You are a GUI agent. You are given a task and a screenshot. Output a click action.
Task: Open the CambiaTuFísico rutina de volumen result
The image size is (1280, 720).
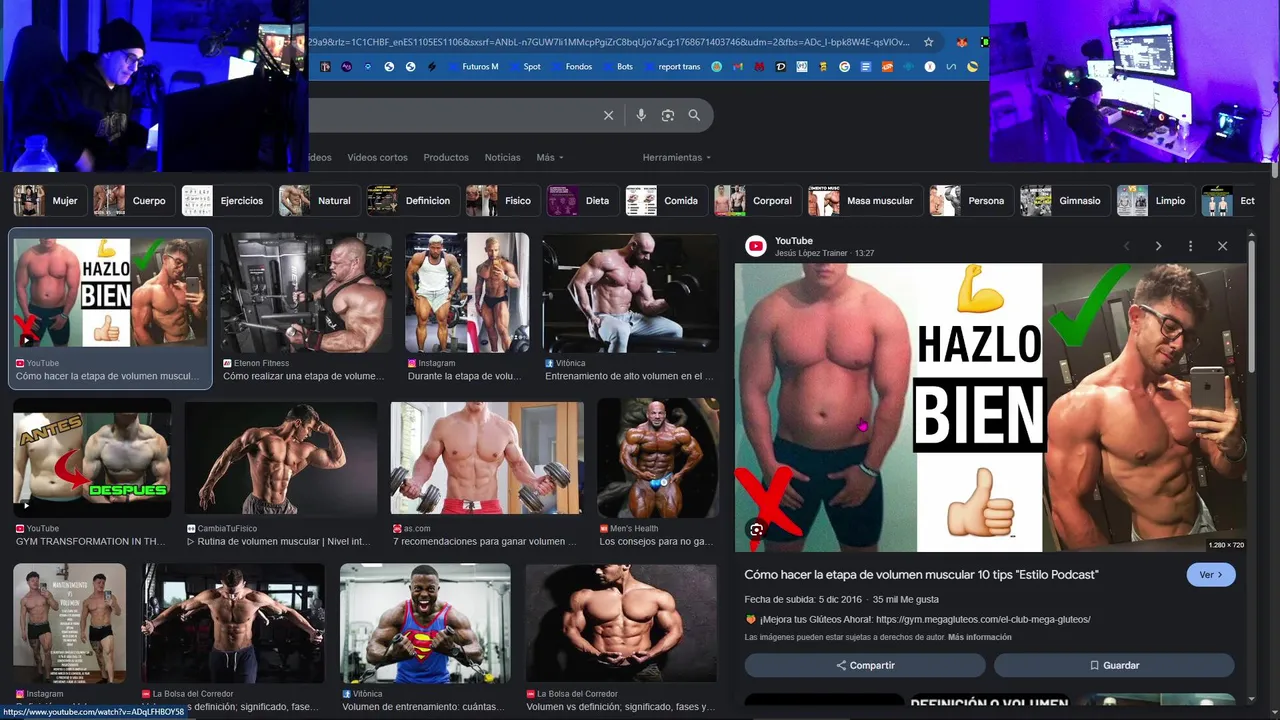pos(281,458)
